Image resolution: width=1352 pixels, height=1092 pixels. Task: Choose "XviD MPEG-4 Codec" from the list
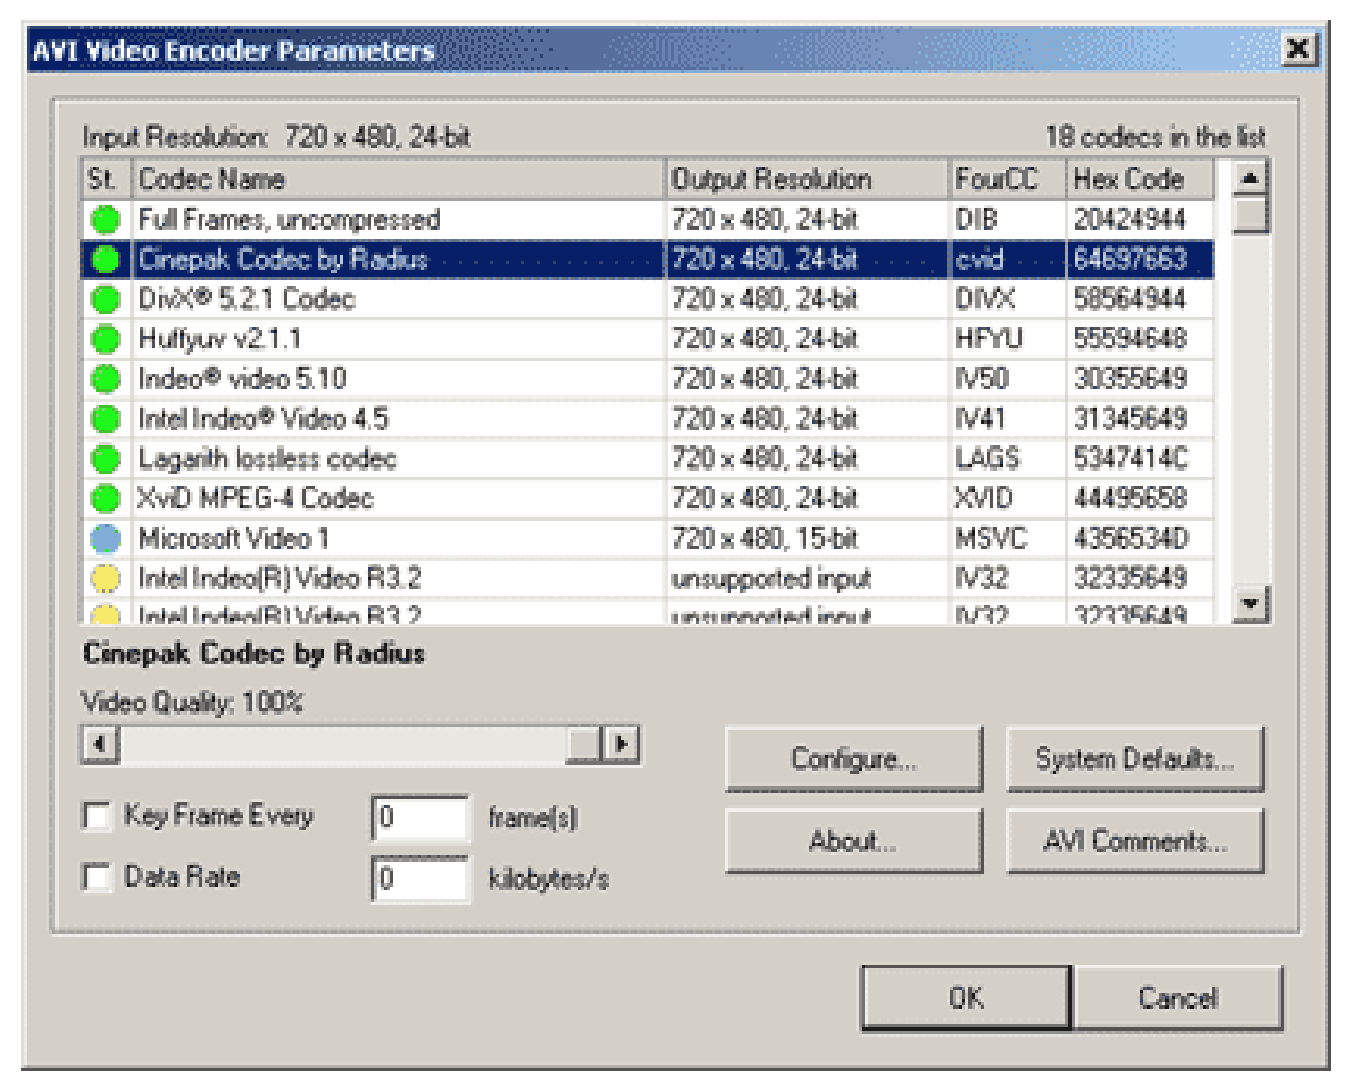pyautogui.click(x=255, y=498)
